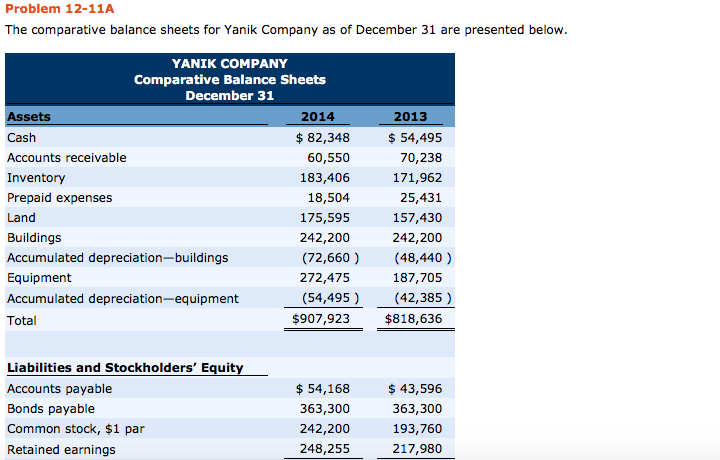Select the Assets section header
The image size is (720, 460).
point(29,117)
